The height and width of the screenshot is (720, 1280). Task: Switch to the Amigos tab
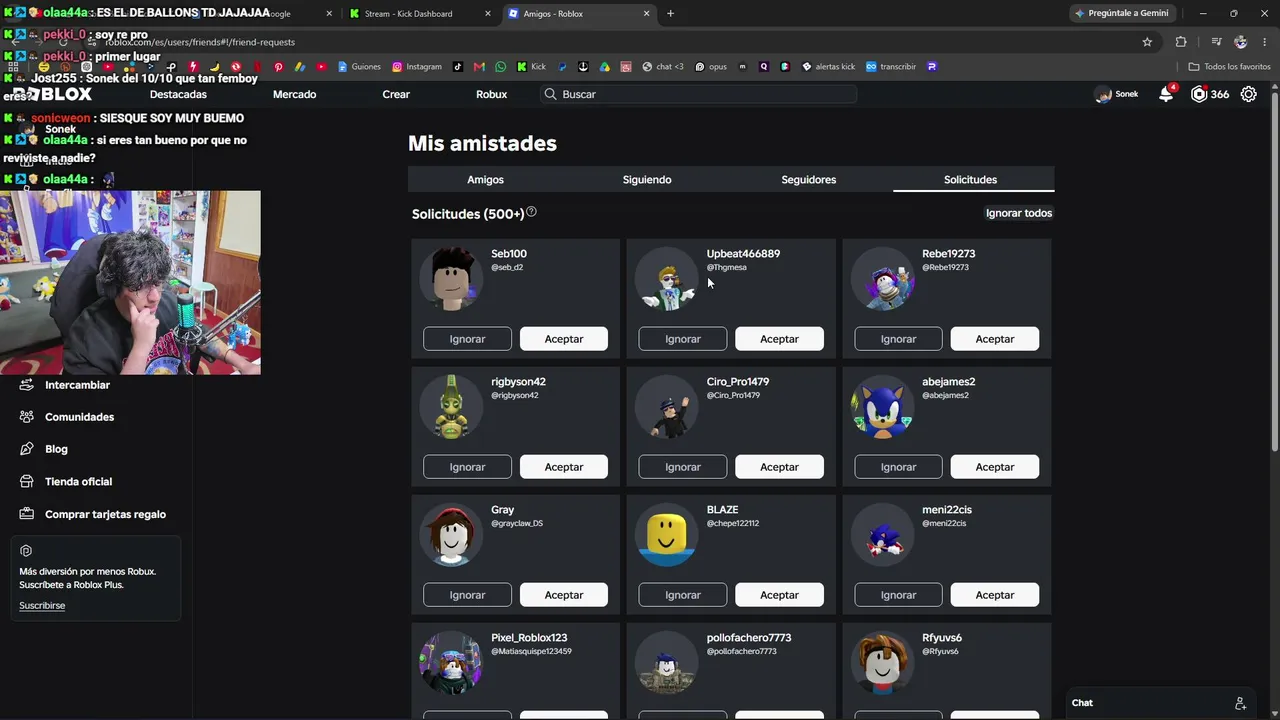485,180
